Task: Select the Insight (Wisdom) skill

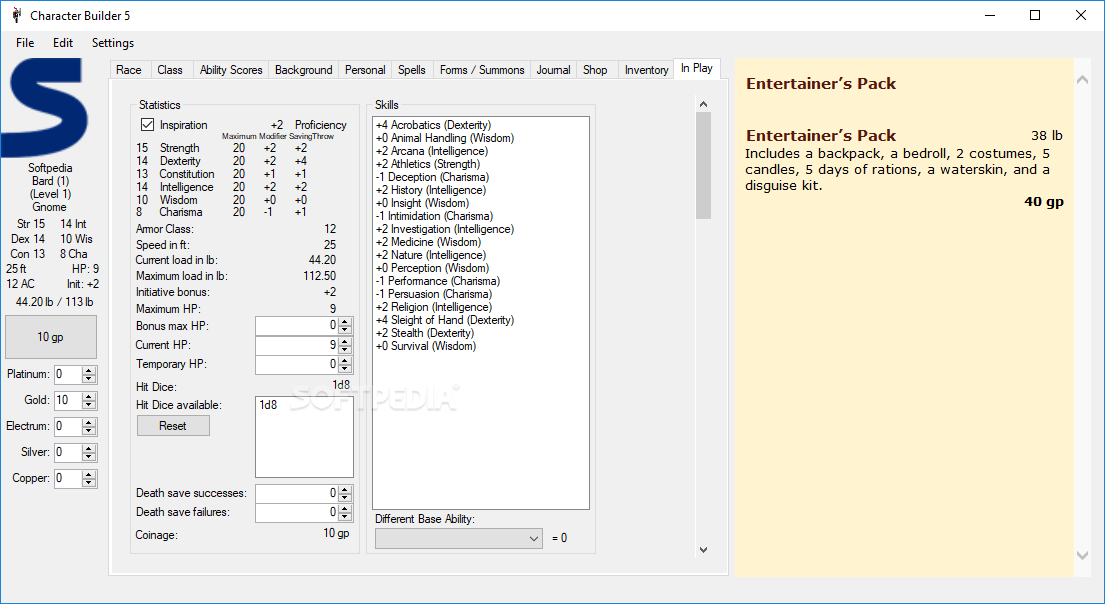Action: pos(422,203)
